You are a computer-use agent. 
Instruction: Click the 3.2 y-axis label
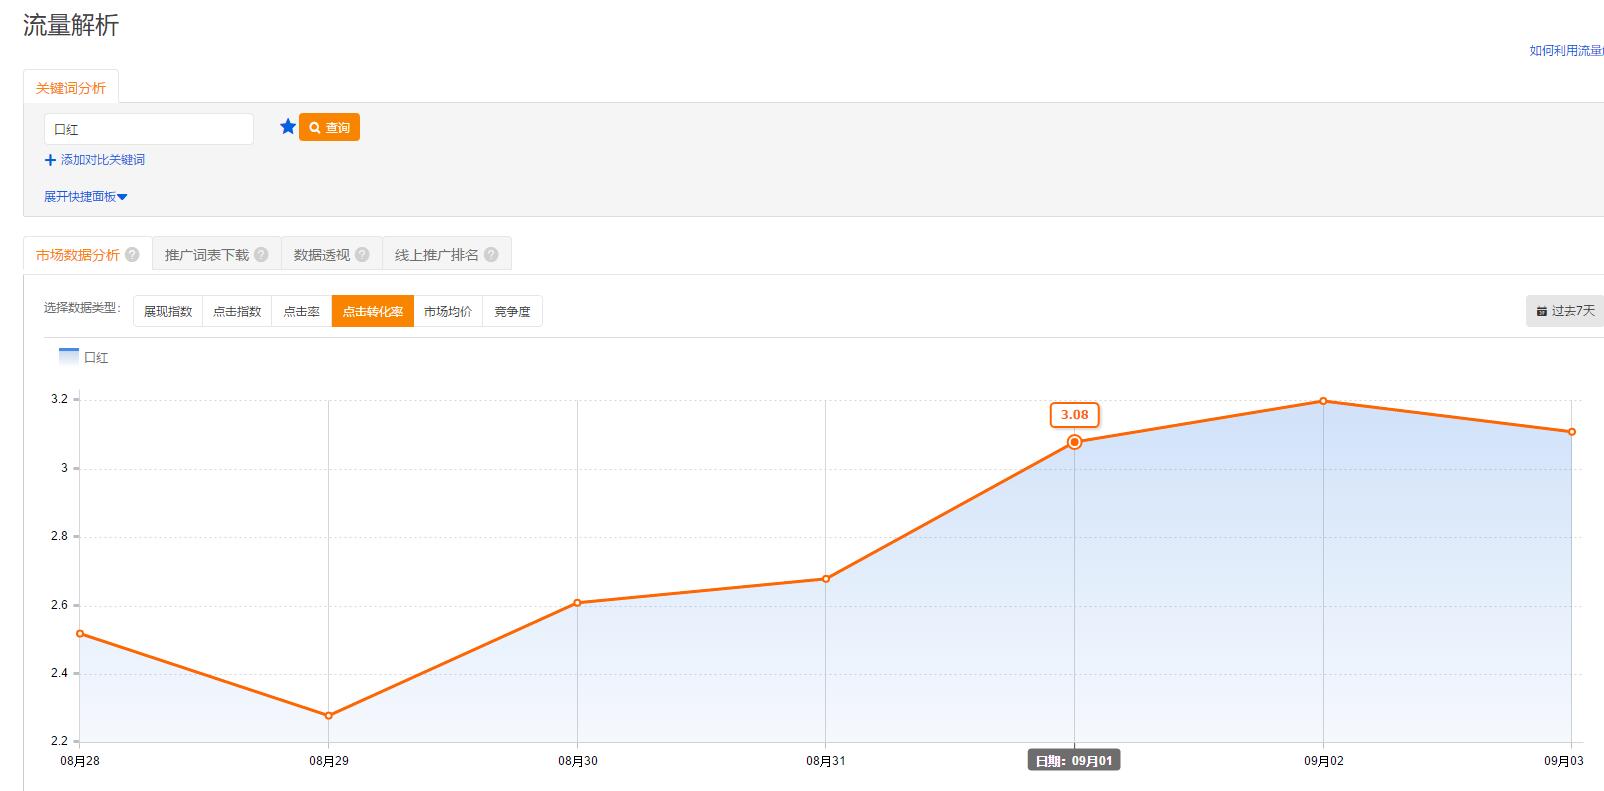(x=59, y=399)
